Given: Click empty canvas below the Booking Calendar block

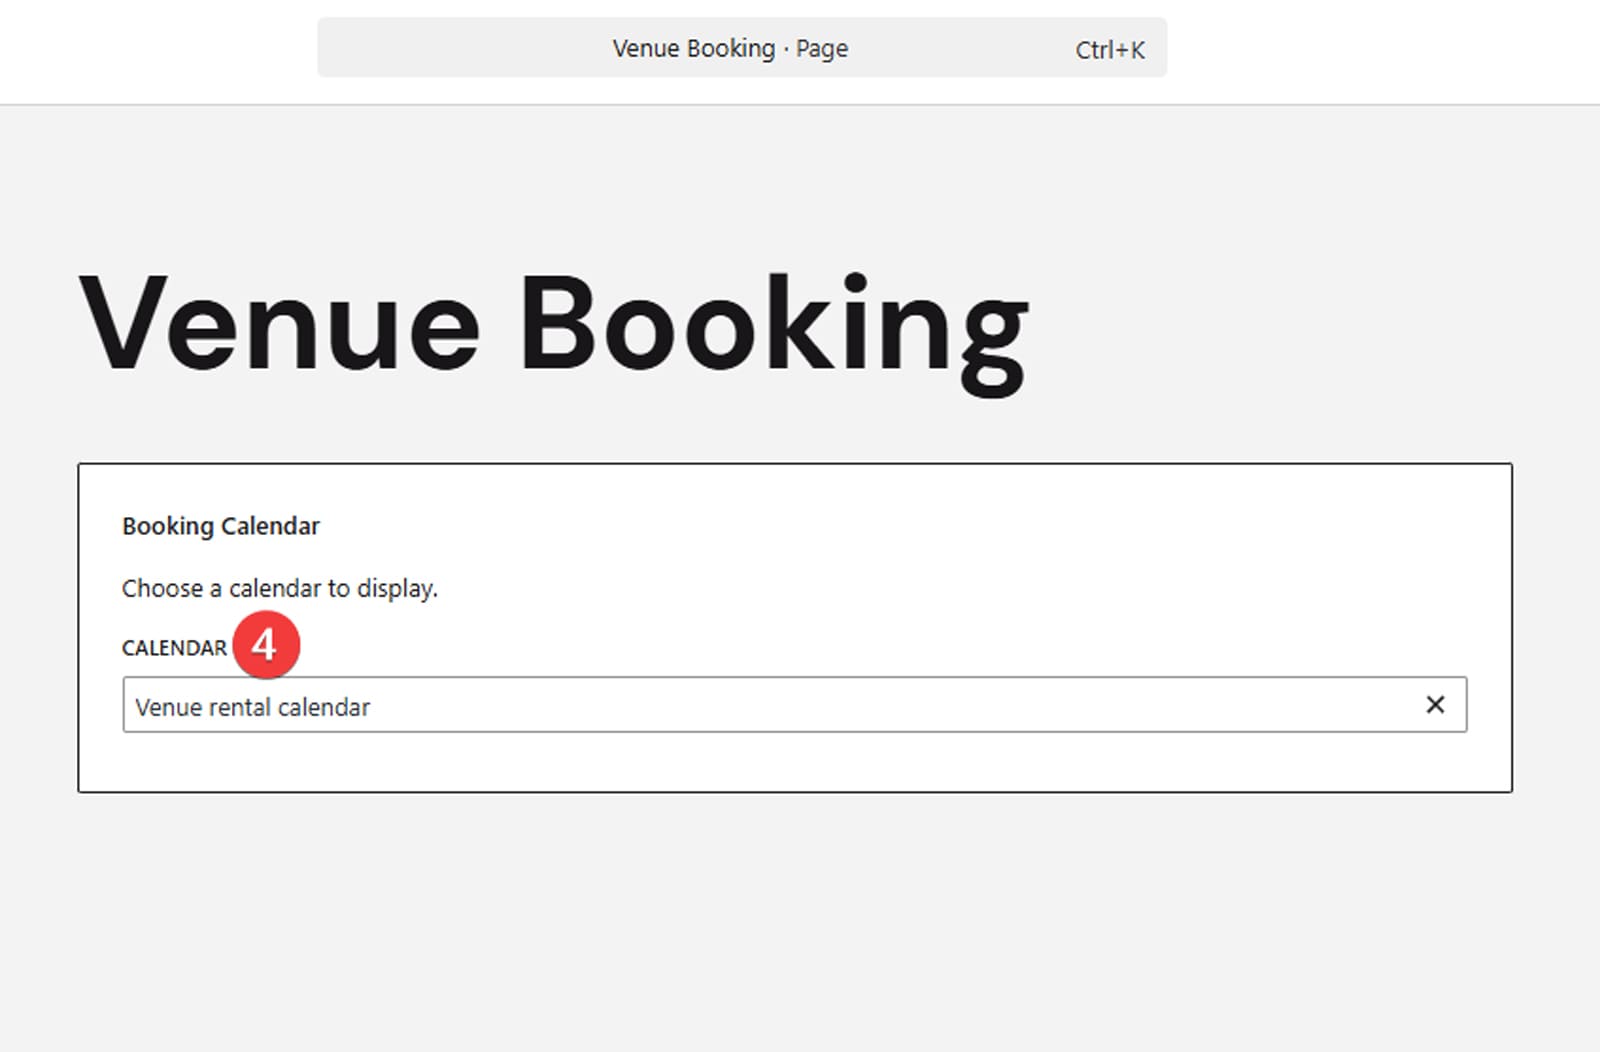Looking at the screenshot, I should pos(795,920).
